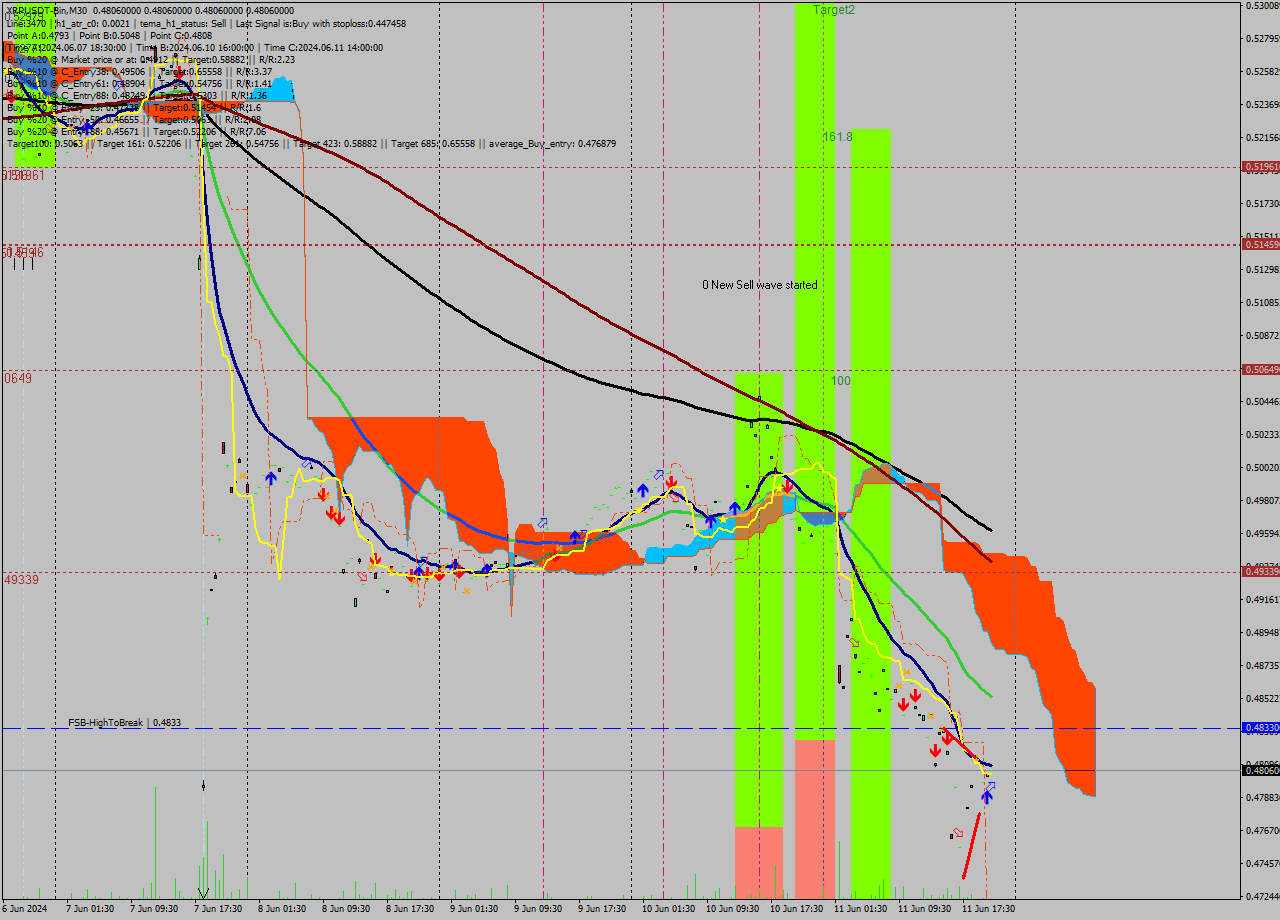Click the "10 Jun 17:30" time label

[796, 909]
